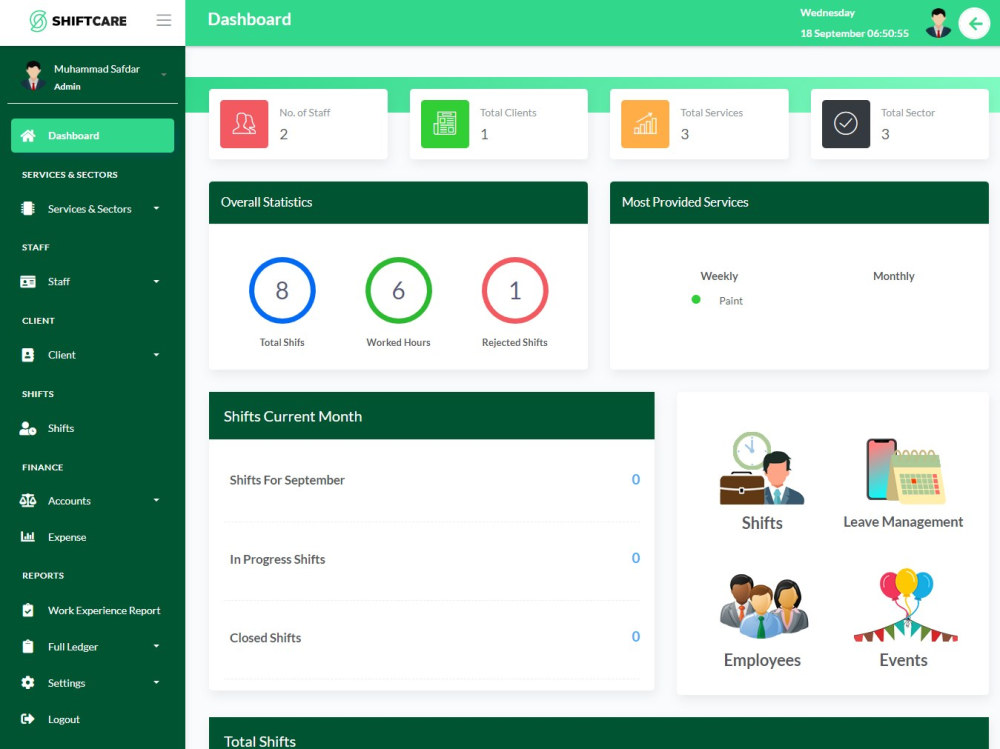
Task: Click the orange Total Services chart icon
Action: coord(645,124)
